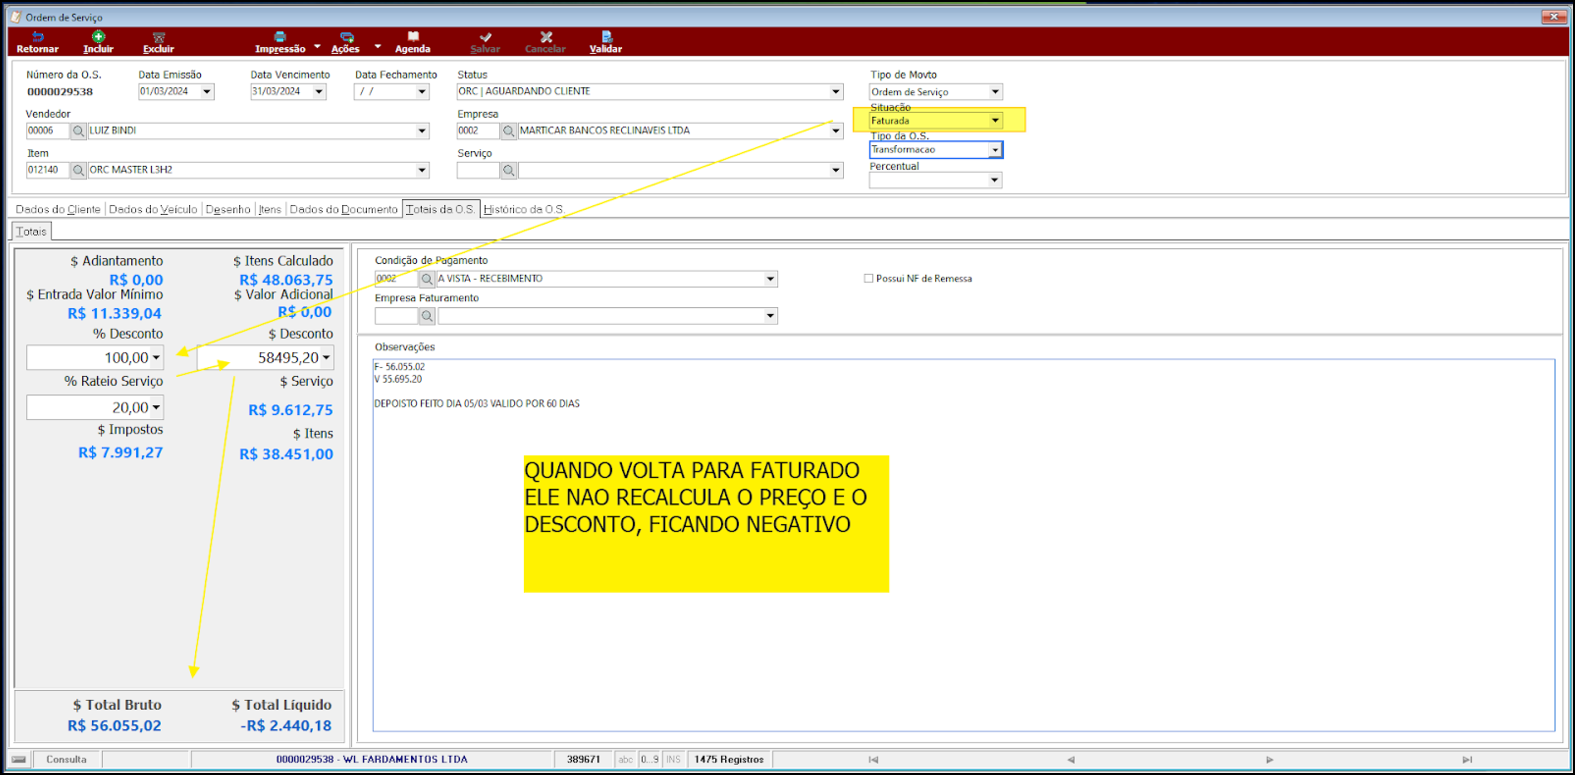
Task: Go to previous record navigation icon
Action: click(1071, 760)
